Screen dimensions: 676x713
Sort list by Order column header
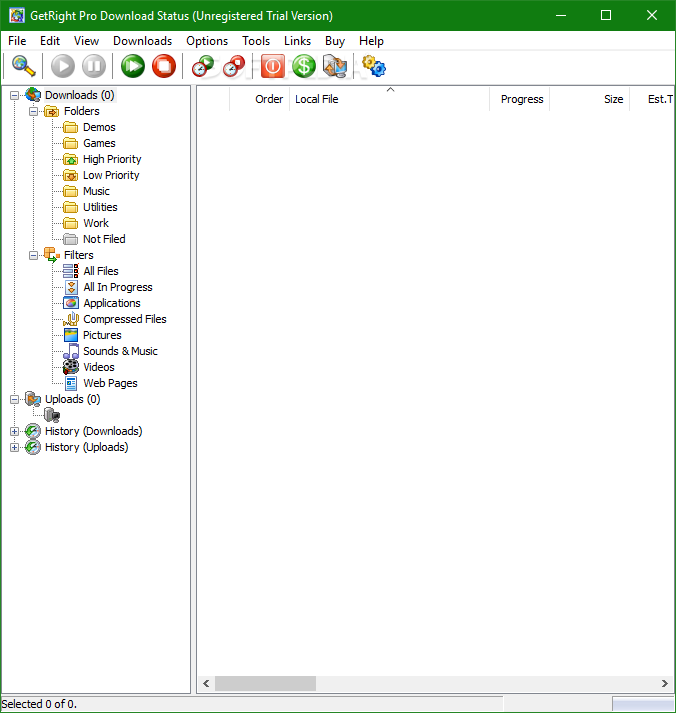click(x=260, y=99)
